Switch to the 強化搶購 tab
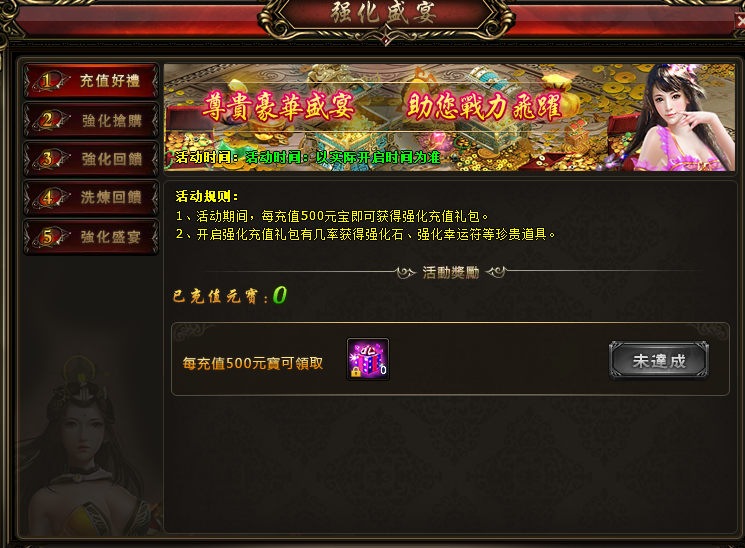 pos(91,120)
